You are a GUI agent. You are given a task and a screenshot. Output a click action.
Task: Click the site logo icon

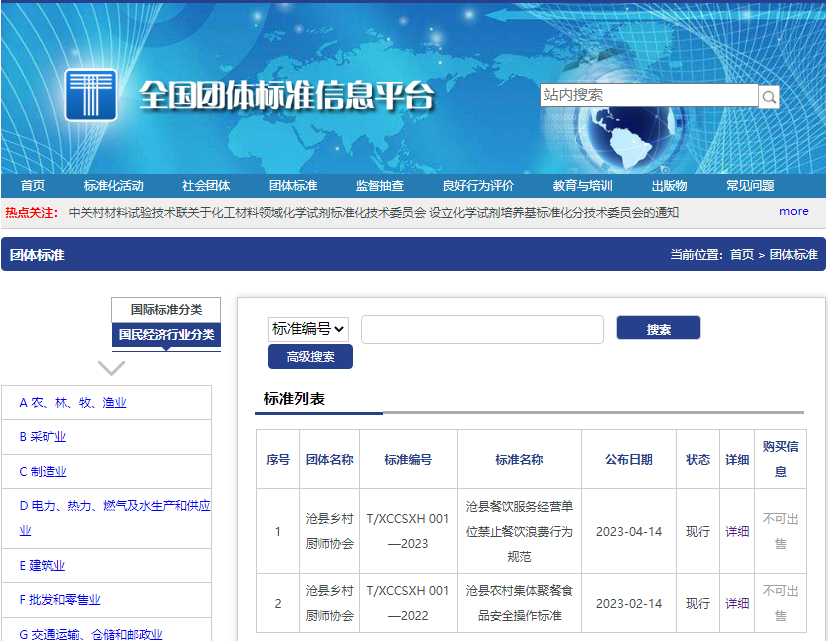91,95
